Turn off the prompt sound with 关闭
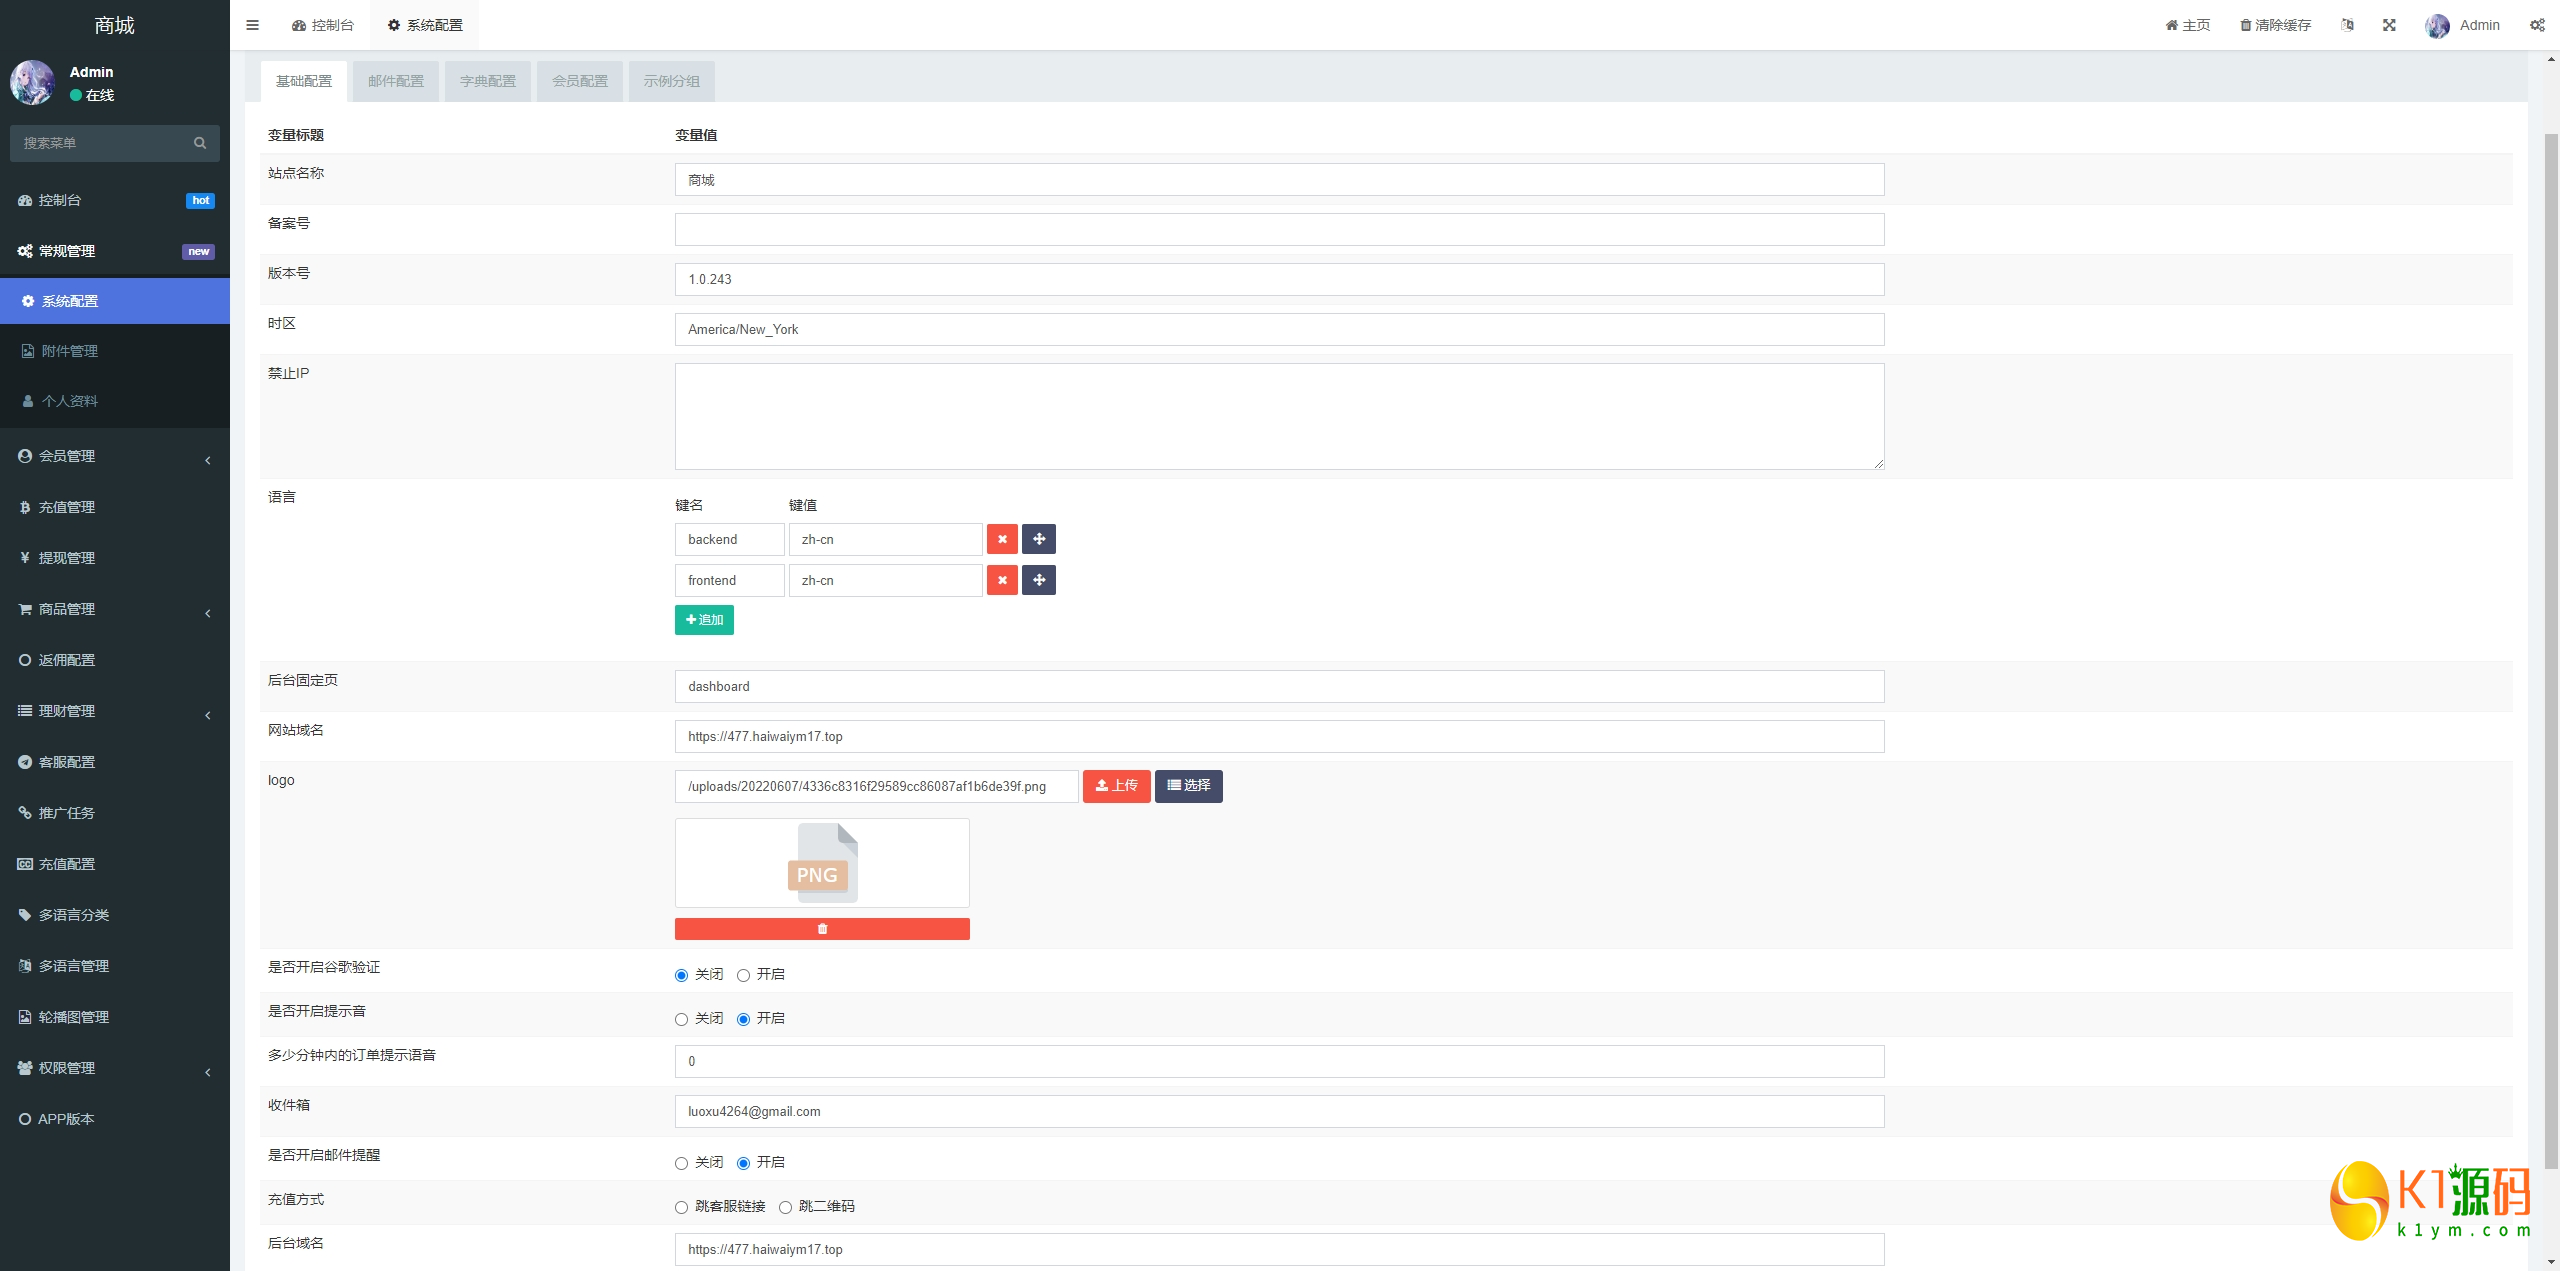Image resolution: width=2560 pixels, height=1271 pixels. tap(681, 1019)
